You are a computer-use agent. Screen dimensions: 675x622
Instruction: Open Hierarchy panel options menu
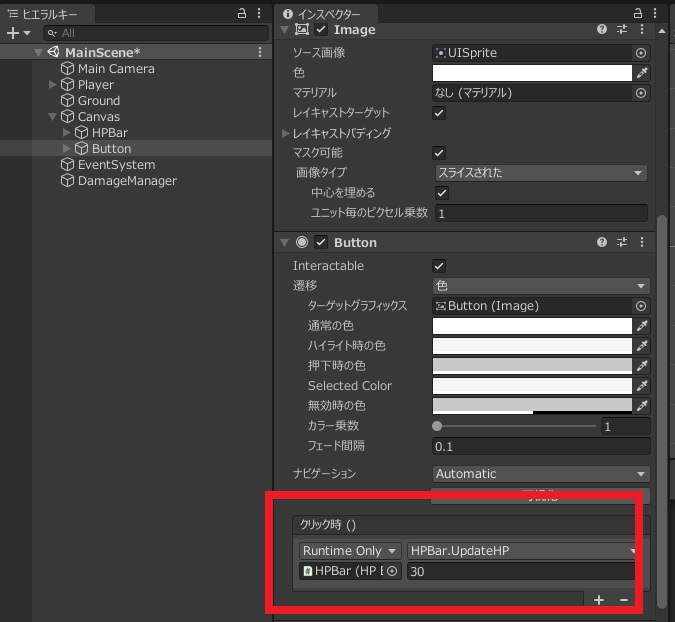pyautogui.click(x=259, y=13)
